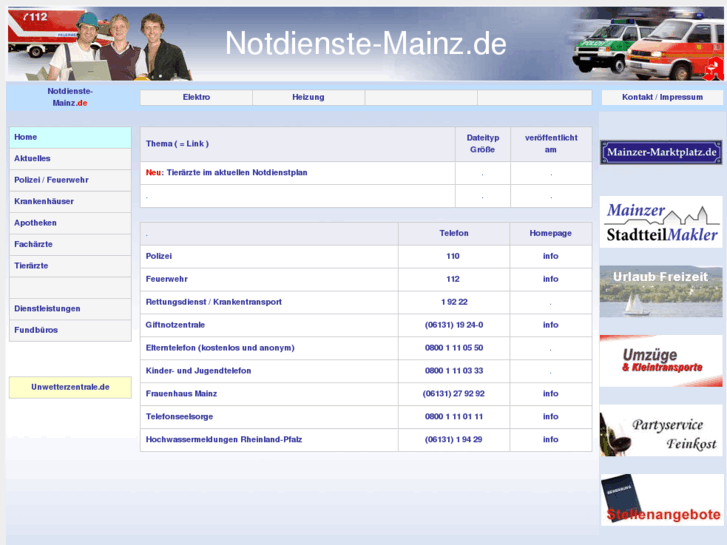Click the Partyservice Feinkost banner
The height and width of the screenshot is (545, 727).
[x=661, y=430]
